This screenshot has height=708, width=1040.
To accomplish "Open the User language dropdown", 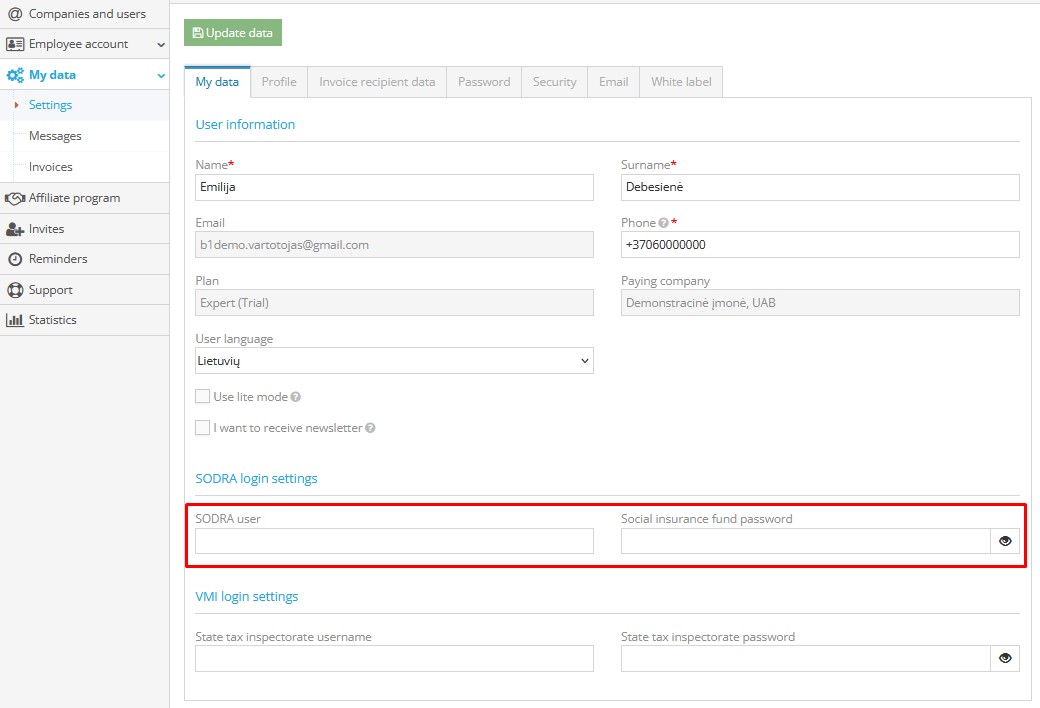I will tap(394, 361).
